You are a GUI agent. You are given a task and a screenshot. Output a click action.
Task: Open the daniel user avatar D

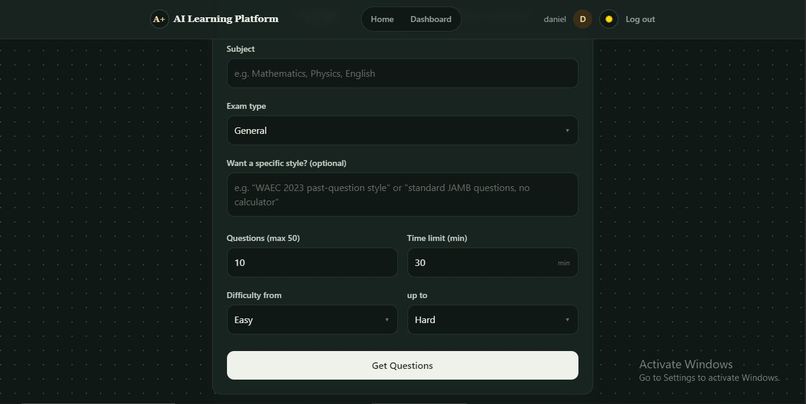coord(582,19)
